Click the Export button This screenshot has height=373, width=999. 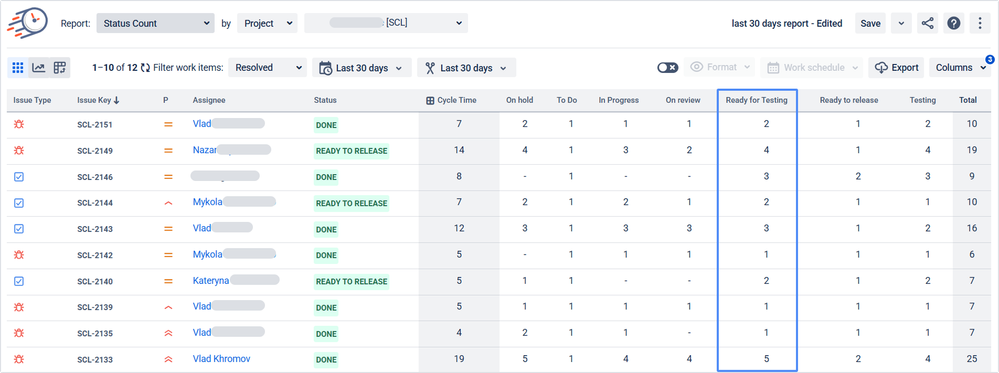click(x=896, y=68)
